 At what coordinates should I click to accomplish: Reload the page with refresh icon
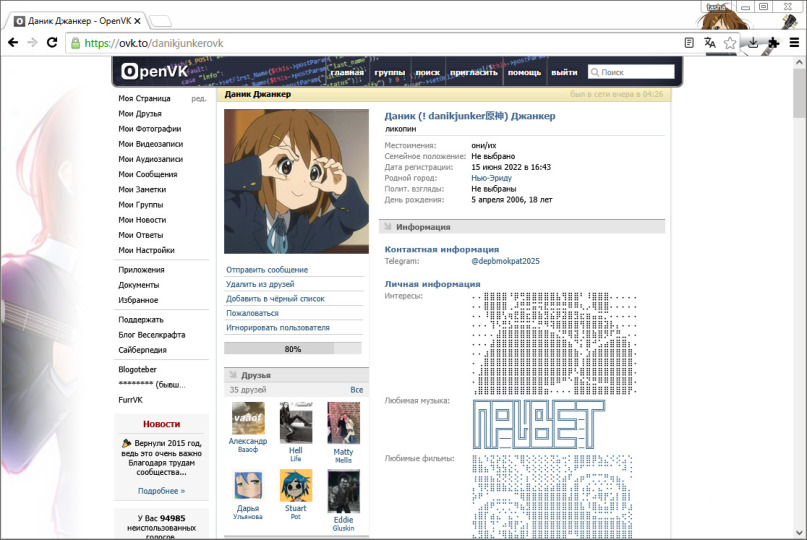52,43
